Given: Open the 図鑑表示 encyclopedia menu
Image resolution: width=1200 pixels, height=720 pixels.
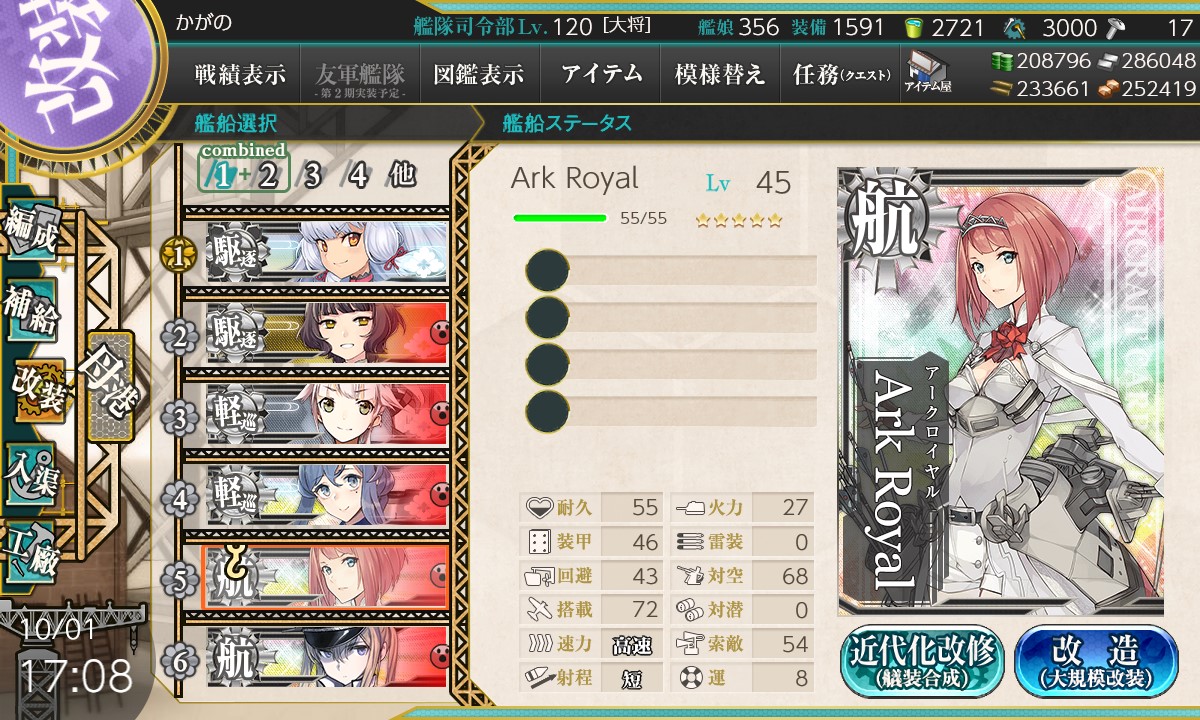Looking at the screenshot, I should (x=479, y=74).
